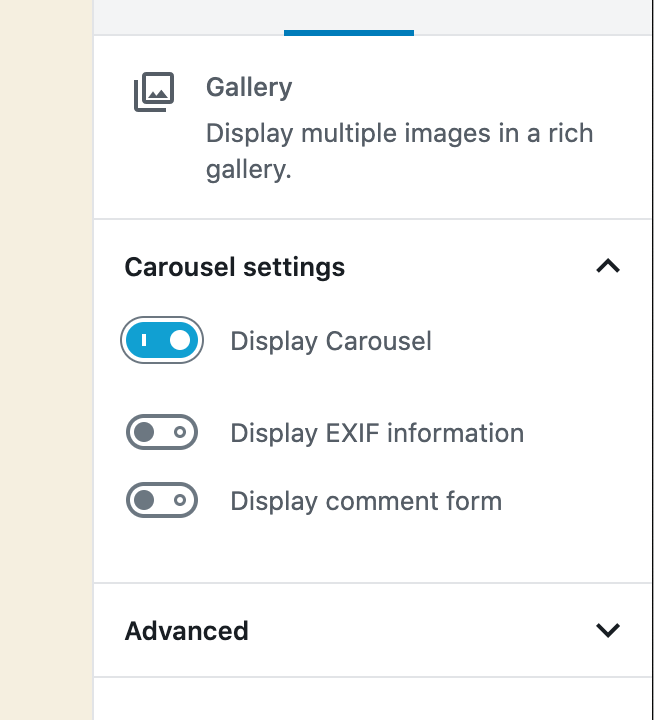Image resolution: width=654 pixels, height=720 pixels.
Task: Enable the Display comment form toggle
Action: click(162, 500)
